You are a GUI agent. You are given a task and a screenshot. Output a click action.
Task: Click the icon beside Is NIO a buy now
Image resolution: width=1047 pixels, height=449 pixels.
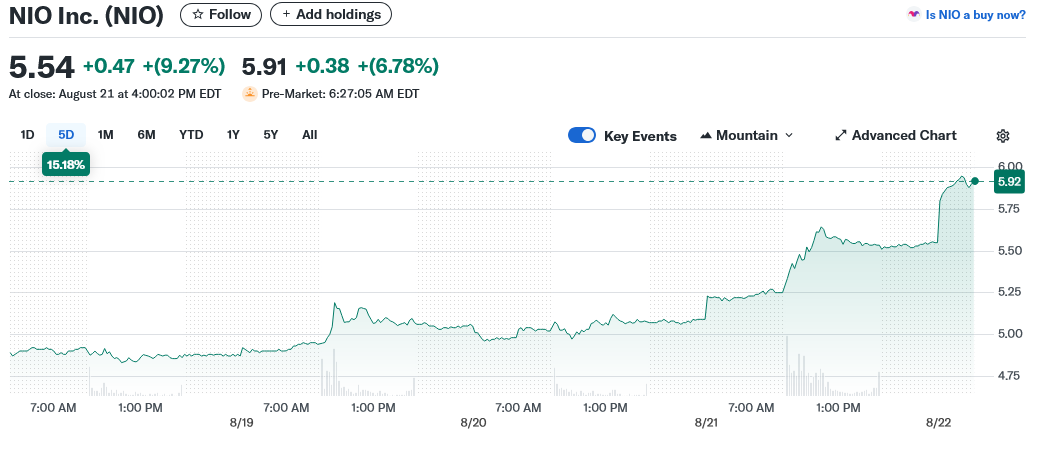click(x=913, y=14)
